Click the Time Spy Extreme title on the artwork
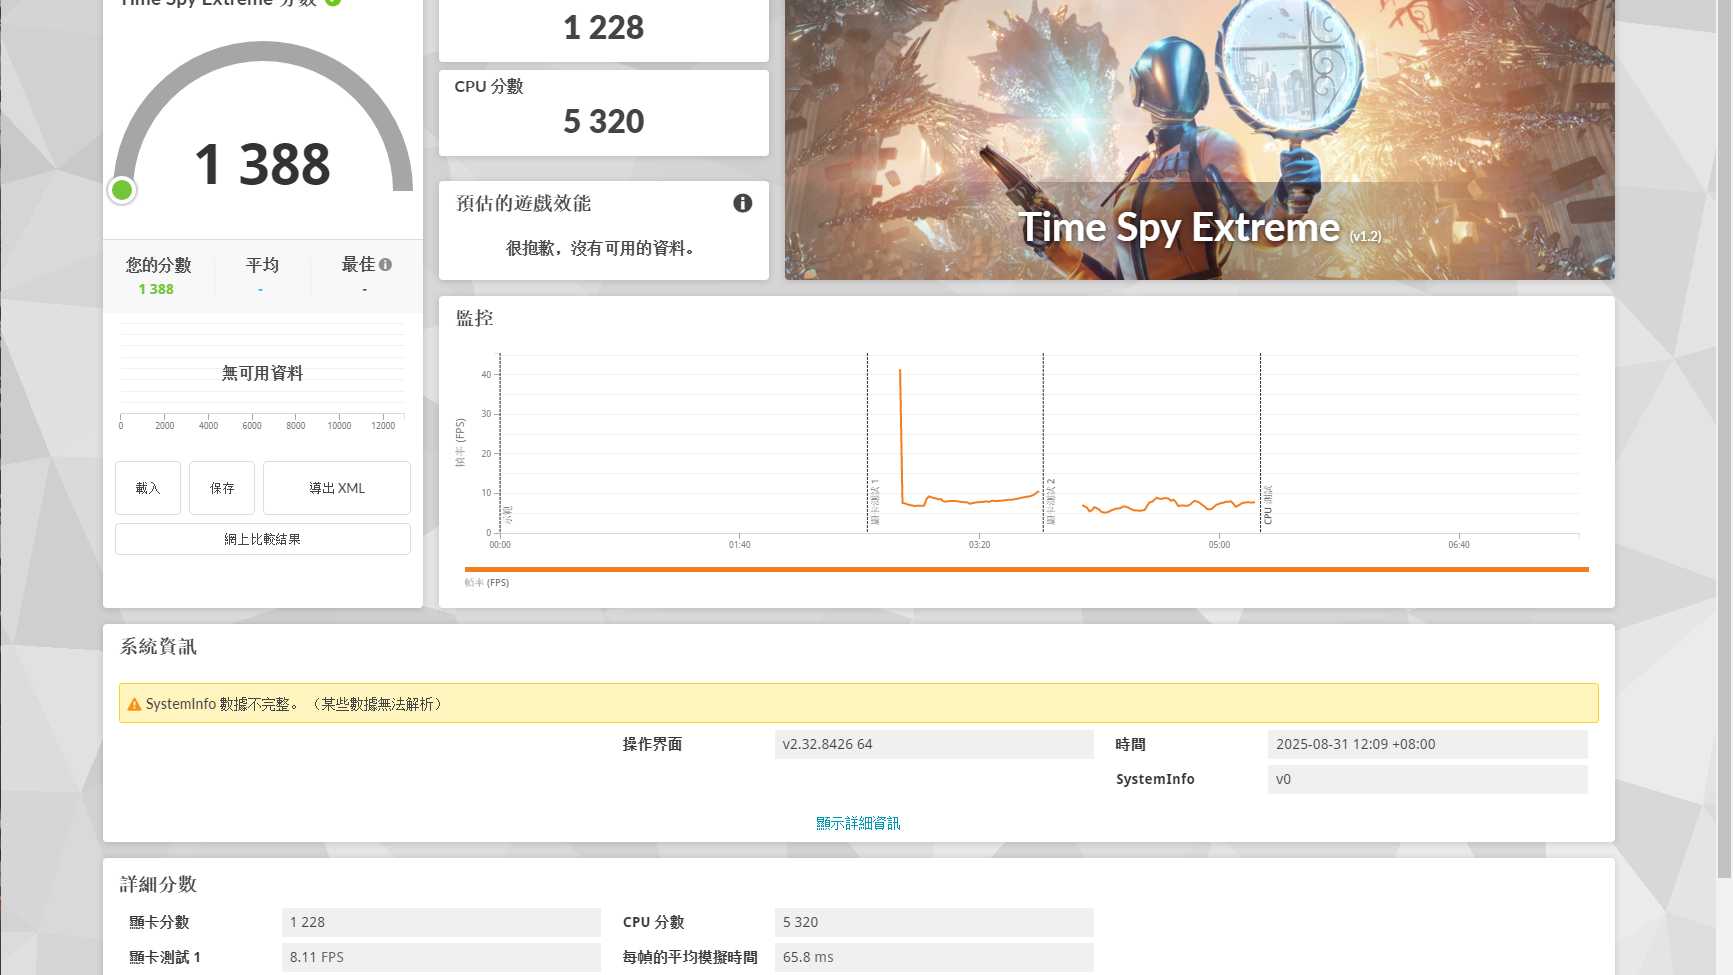 pyautogui.click(x=1179, y=228)
